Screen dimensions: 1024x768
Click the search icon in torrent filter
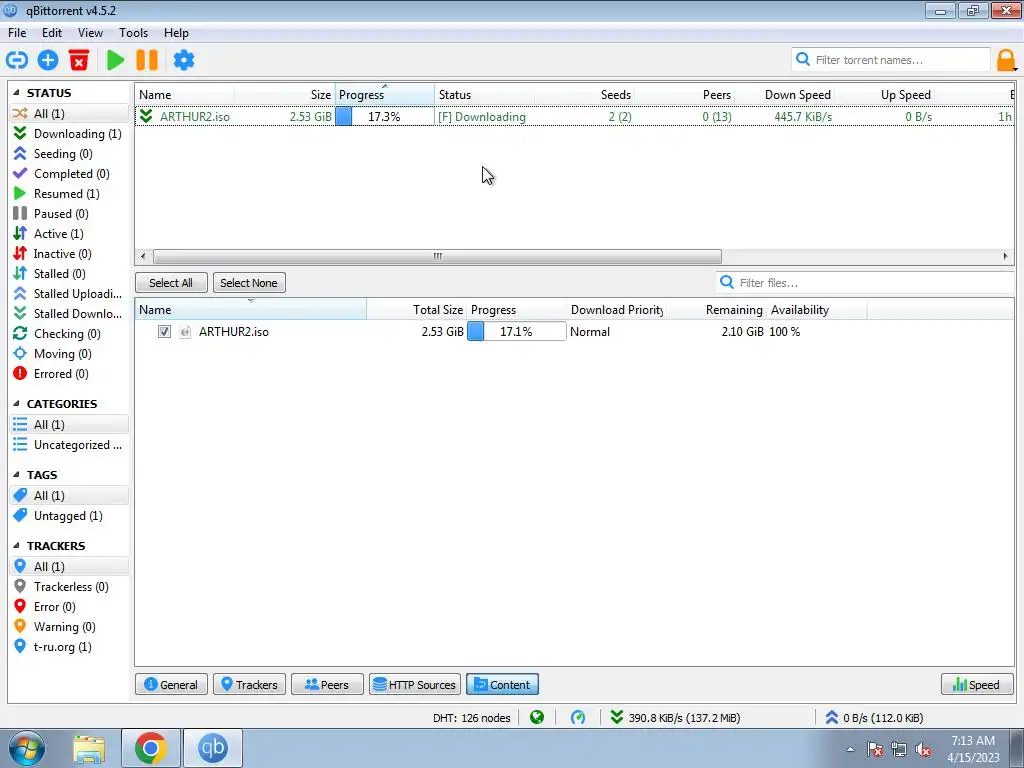tap(803, 59)
